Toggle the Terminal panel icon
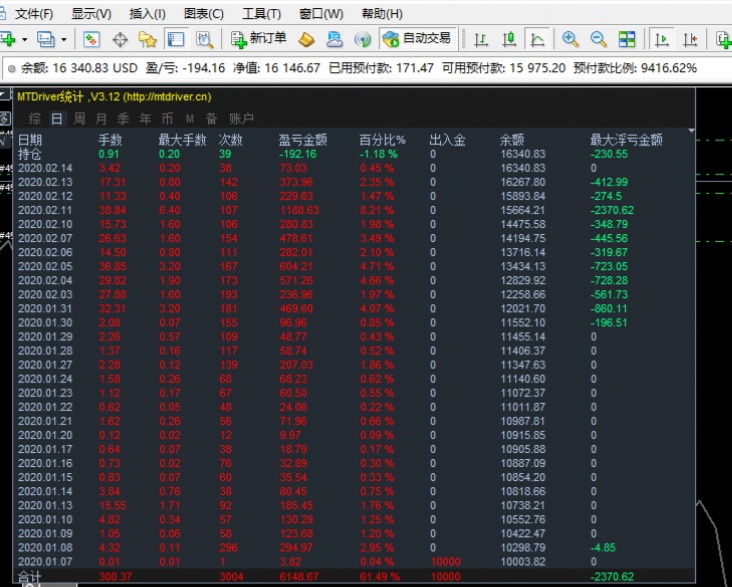Screen dimensions: 732x587 176,39
